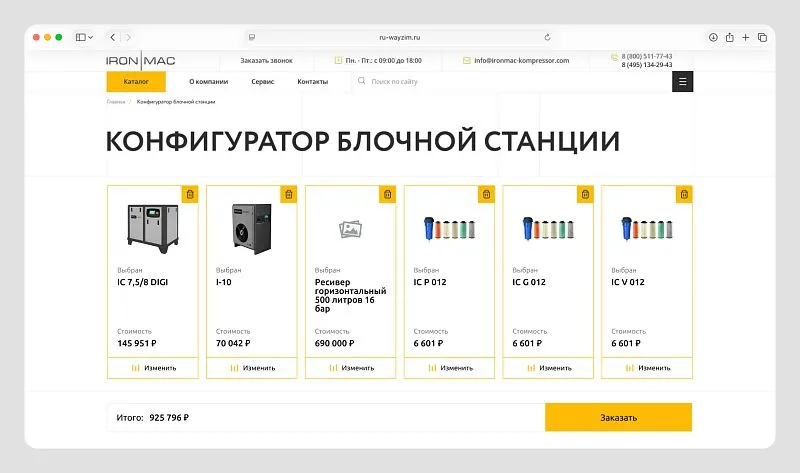Image resolution: width=800 pixels, height=473 pixels.
Task: Focus the Поиск по сайту search field
Action: (512, 82)
